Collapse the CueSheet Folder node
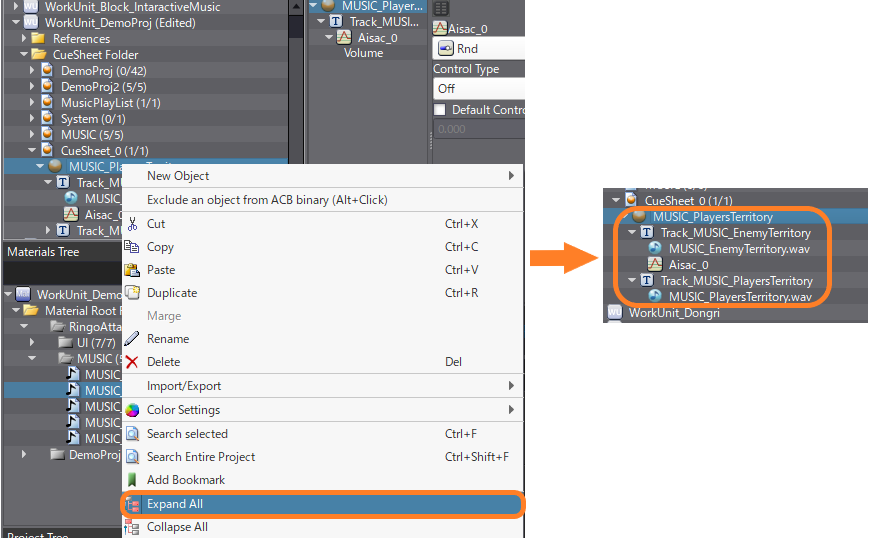888x539 pixels. click(24, 54)
